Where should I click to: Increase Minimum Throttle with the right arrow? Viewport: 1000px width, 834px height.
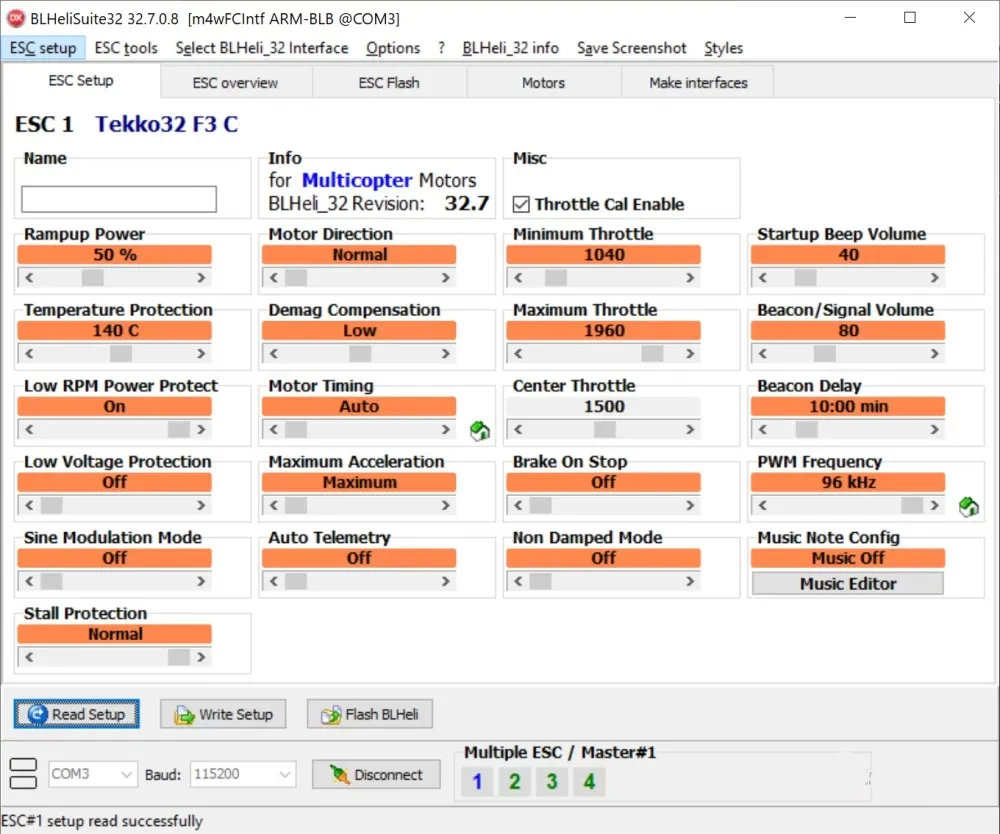(689, 277)
